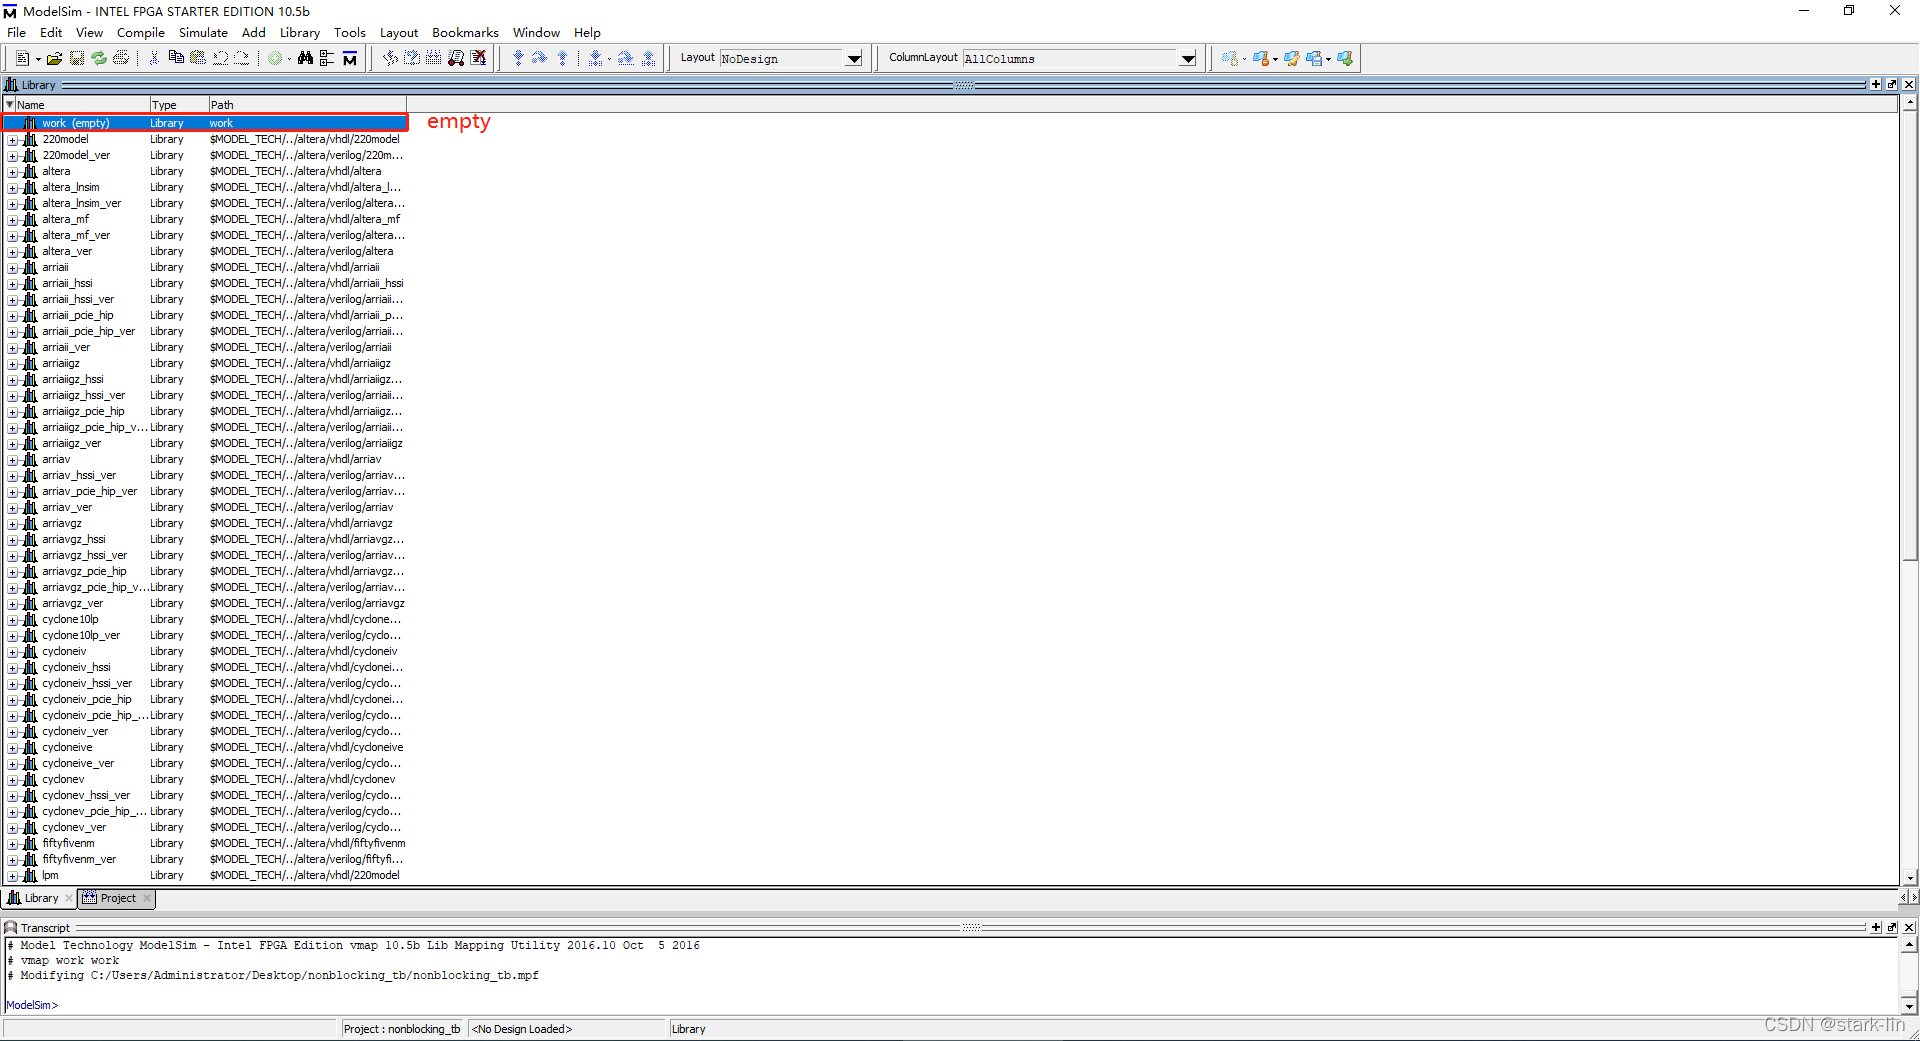Click the Break simulation red X icon

(x=479, y=59)
